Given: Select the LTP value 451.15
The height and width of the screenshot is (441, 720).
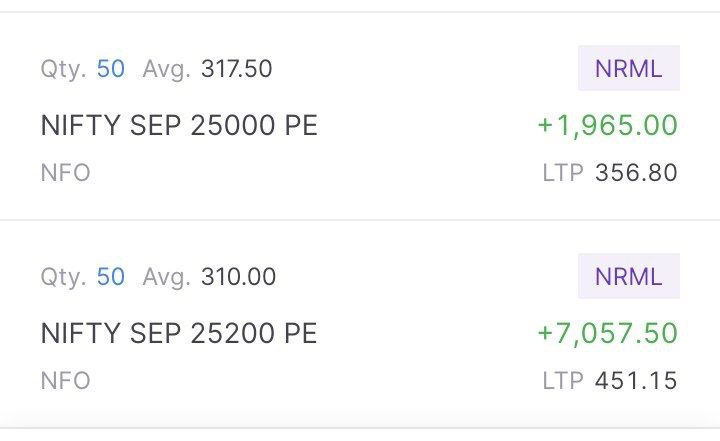Looking at the screenshot, I should pyautogui.click(x=636, y=381).
